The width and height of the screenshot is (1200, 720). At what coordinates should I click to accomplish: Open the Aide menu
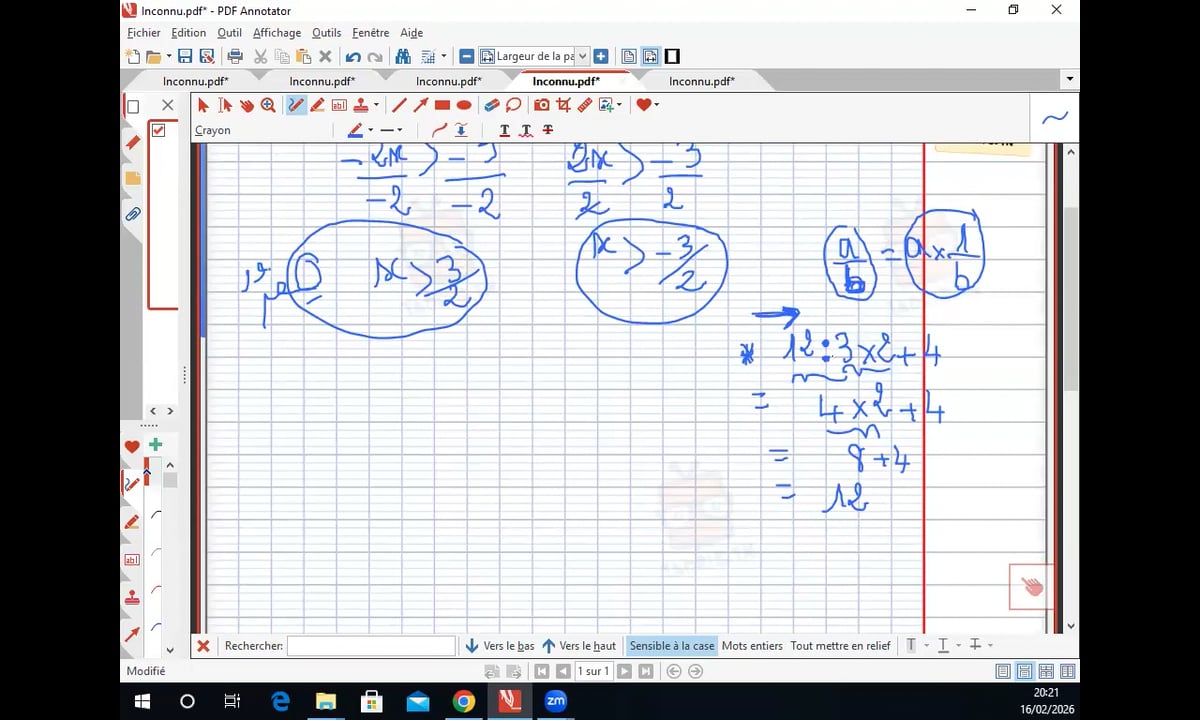click(x=411, y=33)
